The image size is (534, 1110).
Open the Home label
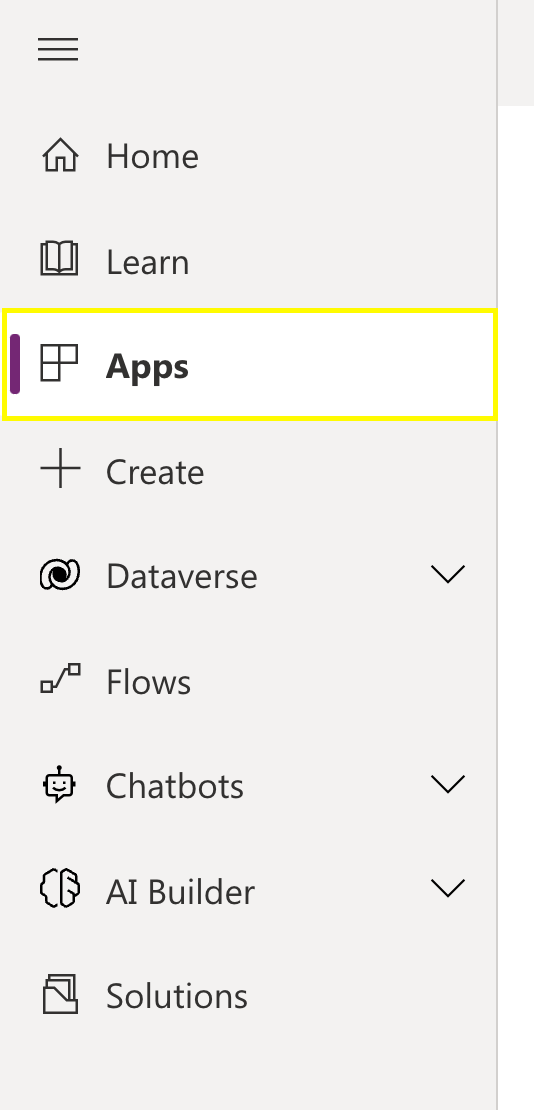[x=152, y=156]
